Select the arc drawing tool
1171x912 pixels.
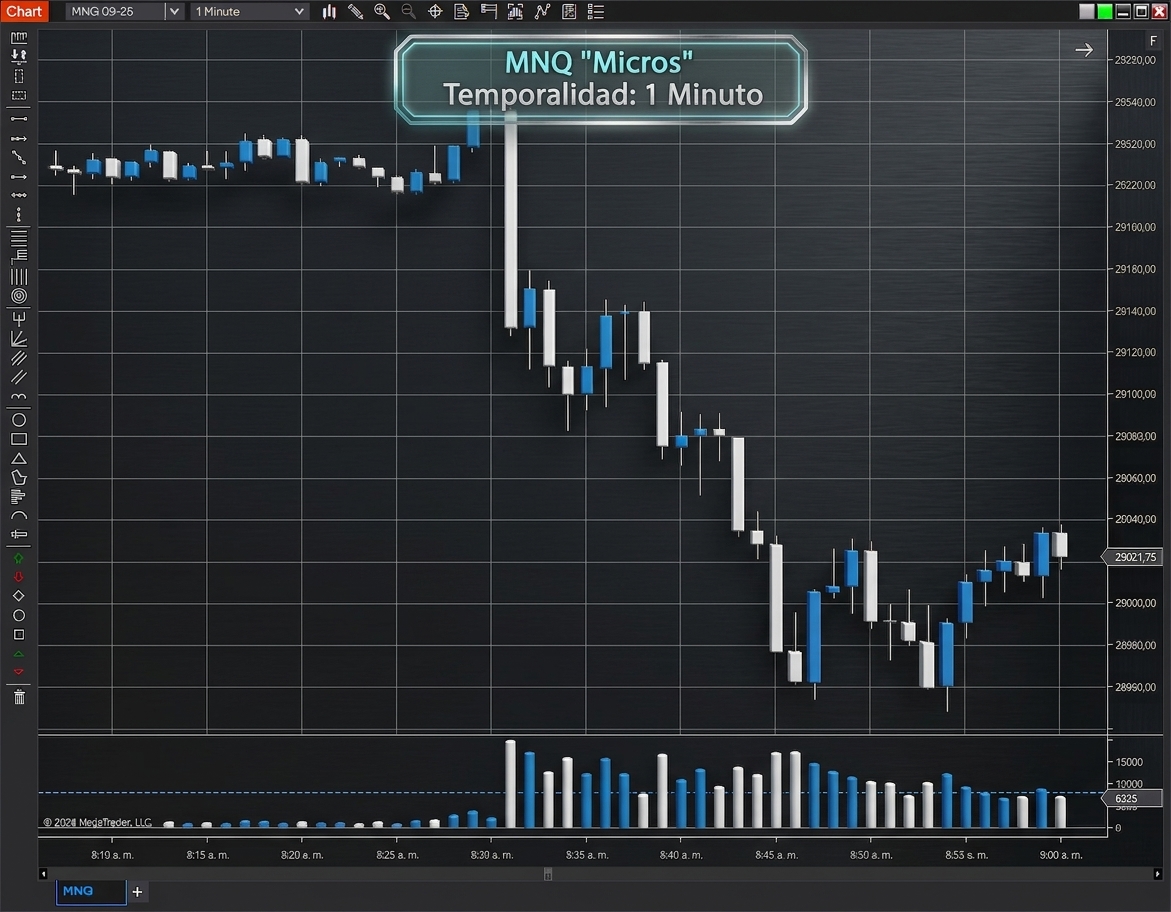pyautogui.click(x=19, y=515)
